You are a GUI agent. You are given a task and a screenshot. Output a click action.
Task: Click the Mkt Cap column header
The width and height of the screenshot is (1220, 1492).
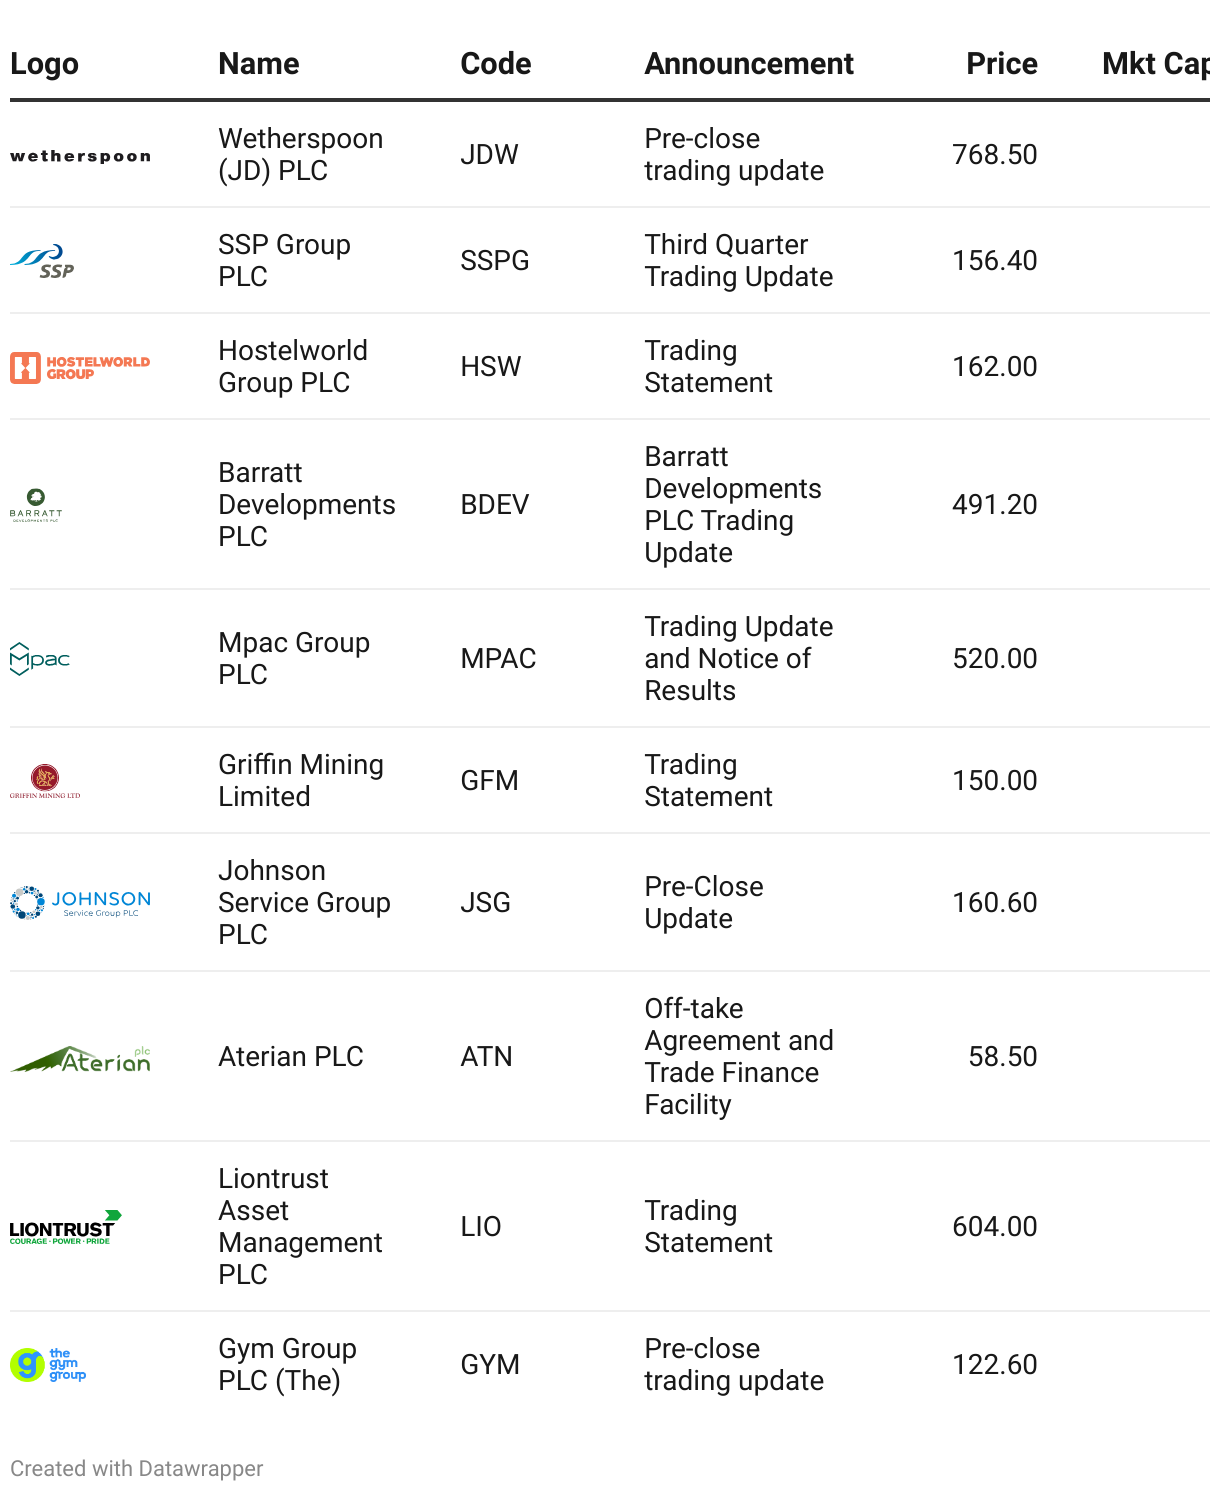click(x=1155, y=64)
